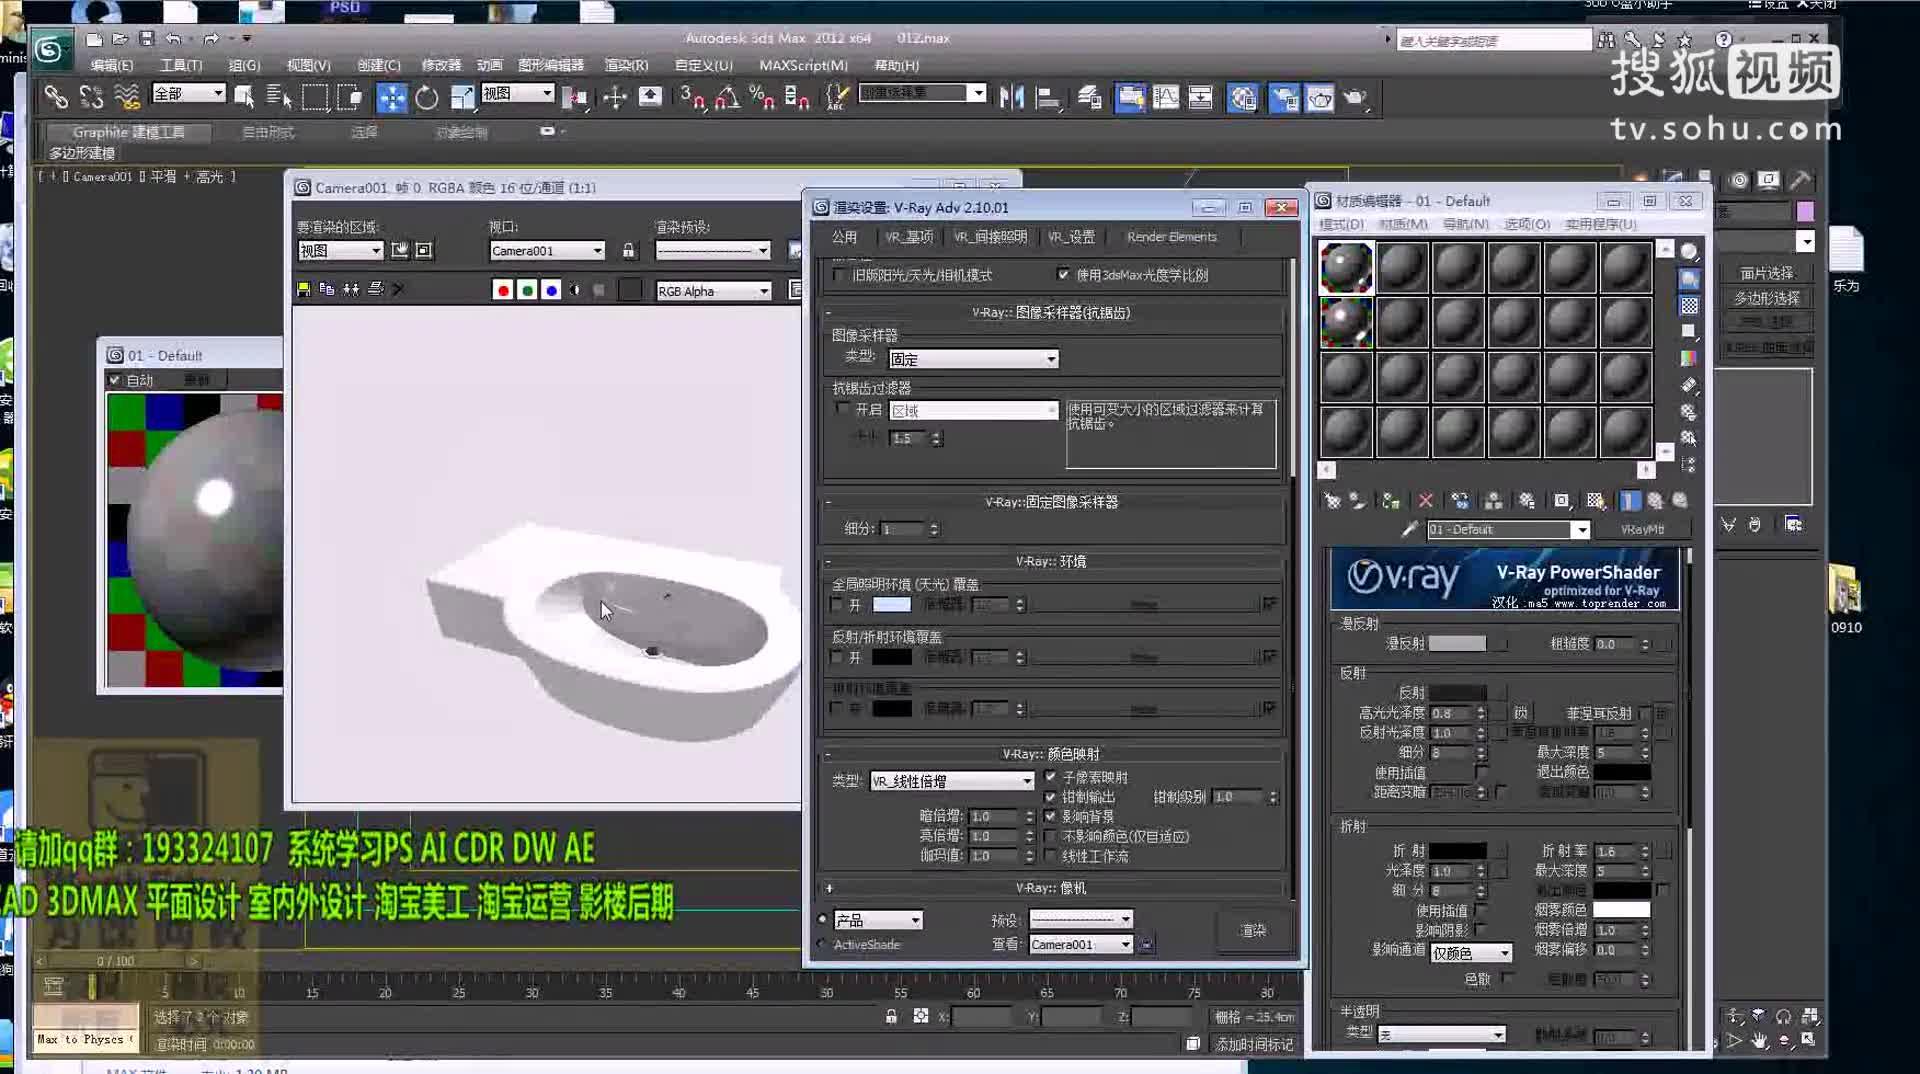Viewport: 1920px width, 1074px height.
Task: Open the Material Editor from the main toolbar
Action: 1244,98
